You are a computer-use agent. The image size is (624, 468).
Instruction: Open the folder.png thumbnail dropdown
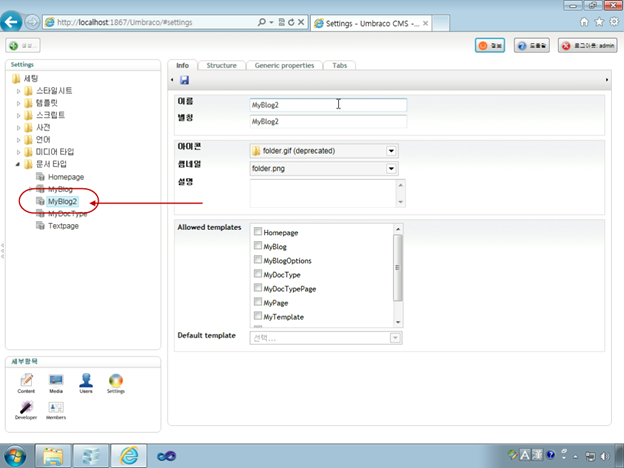click(391, 168)
